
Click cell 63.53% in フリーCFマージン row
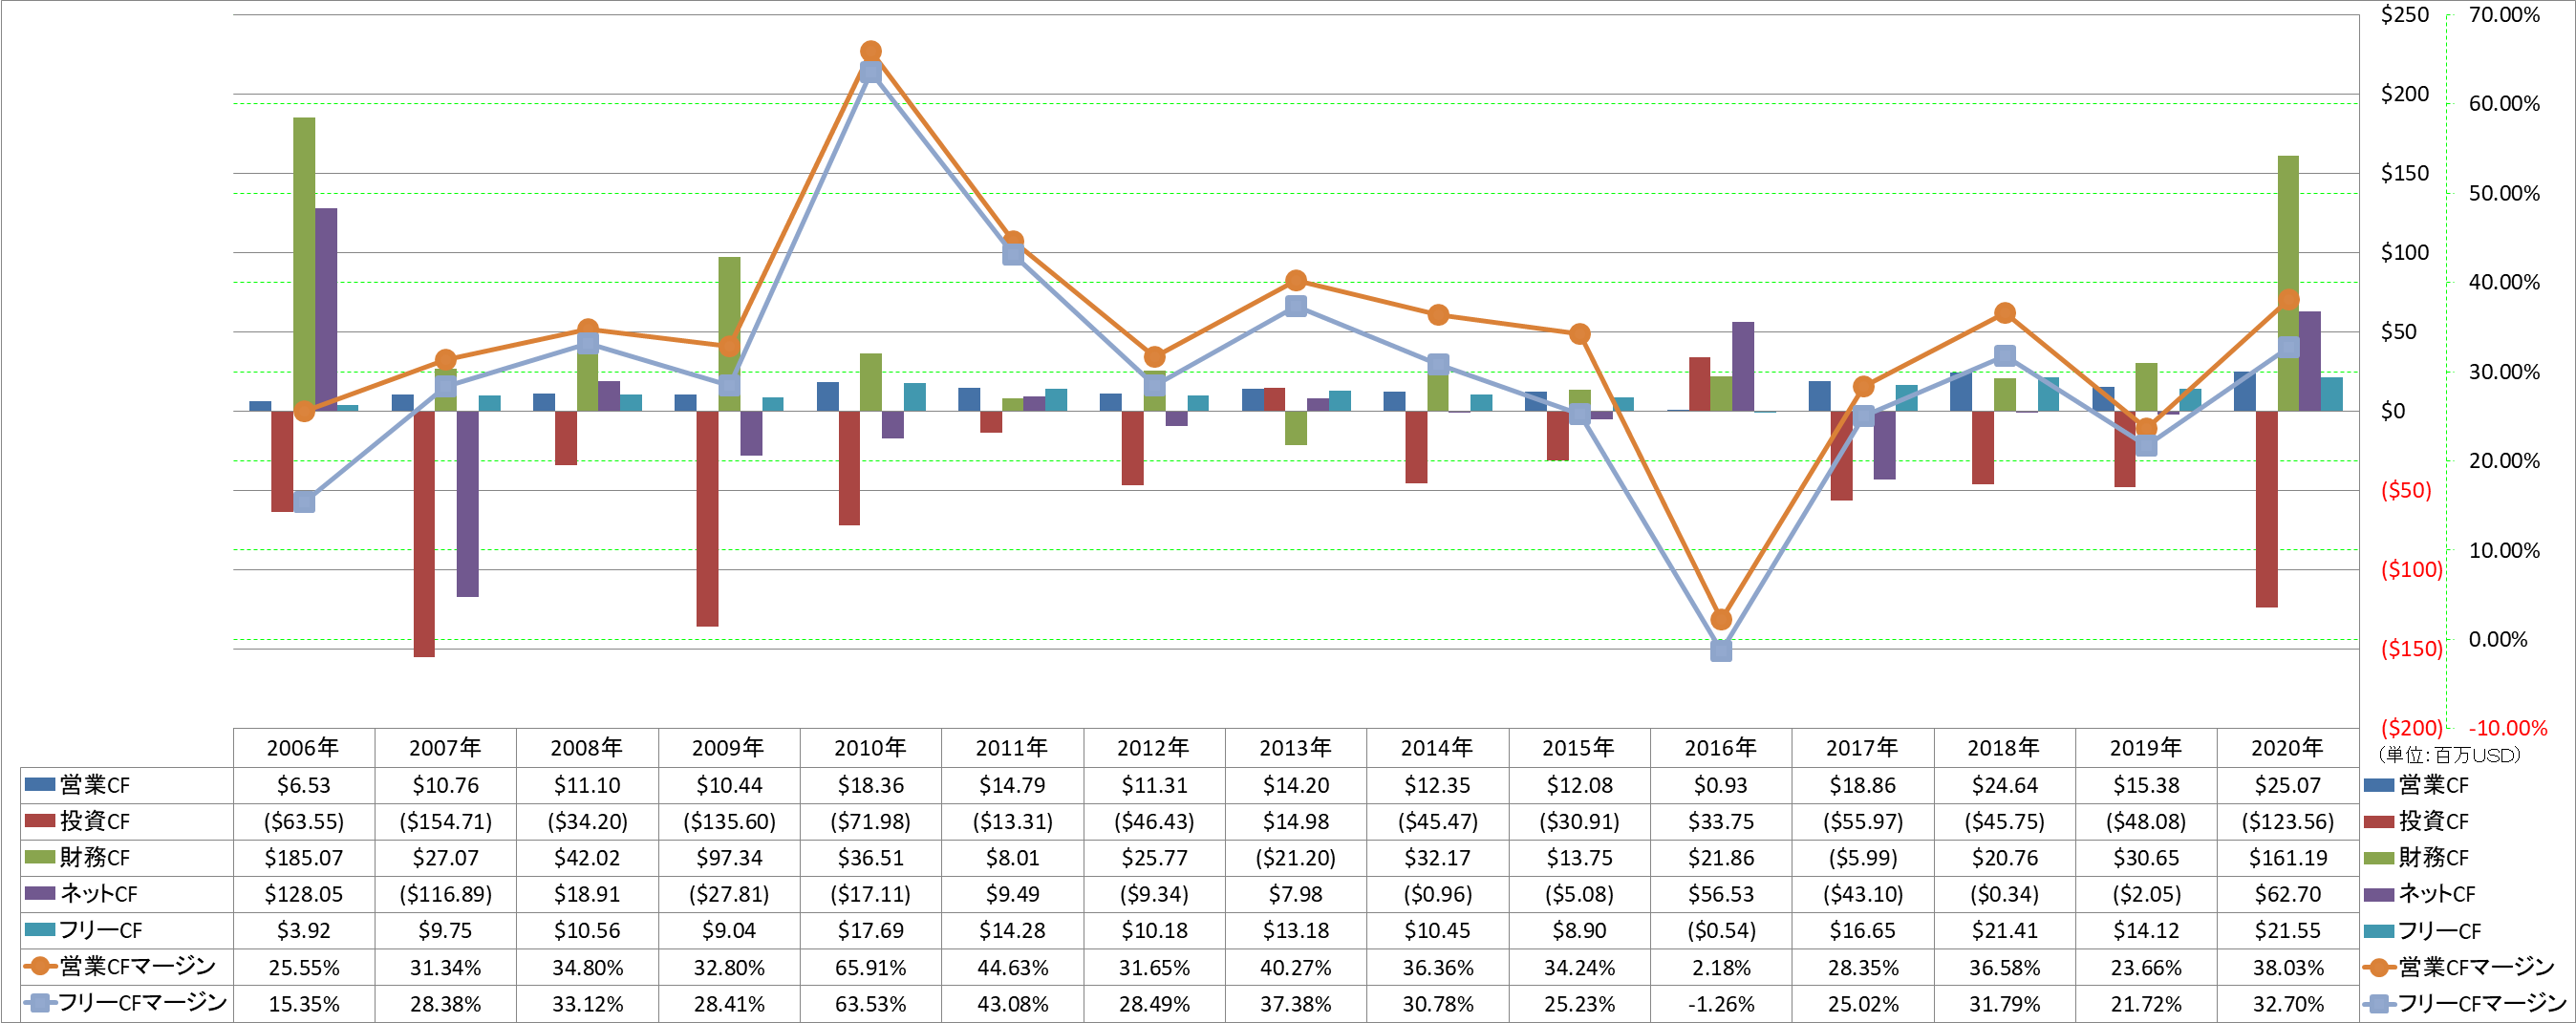tap(870, 1003)
